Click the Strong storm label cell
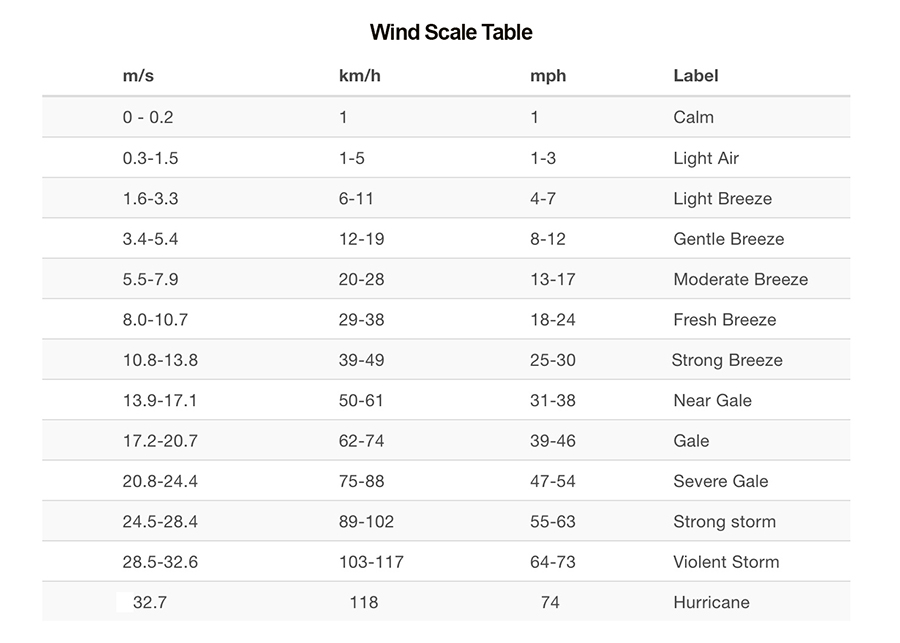This screenshot has width=900, height=643. point(724,522)
